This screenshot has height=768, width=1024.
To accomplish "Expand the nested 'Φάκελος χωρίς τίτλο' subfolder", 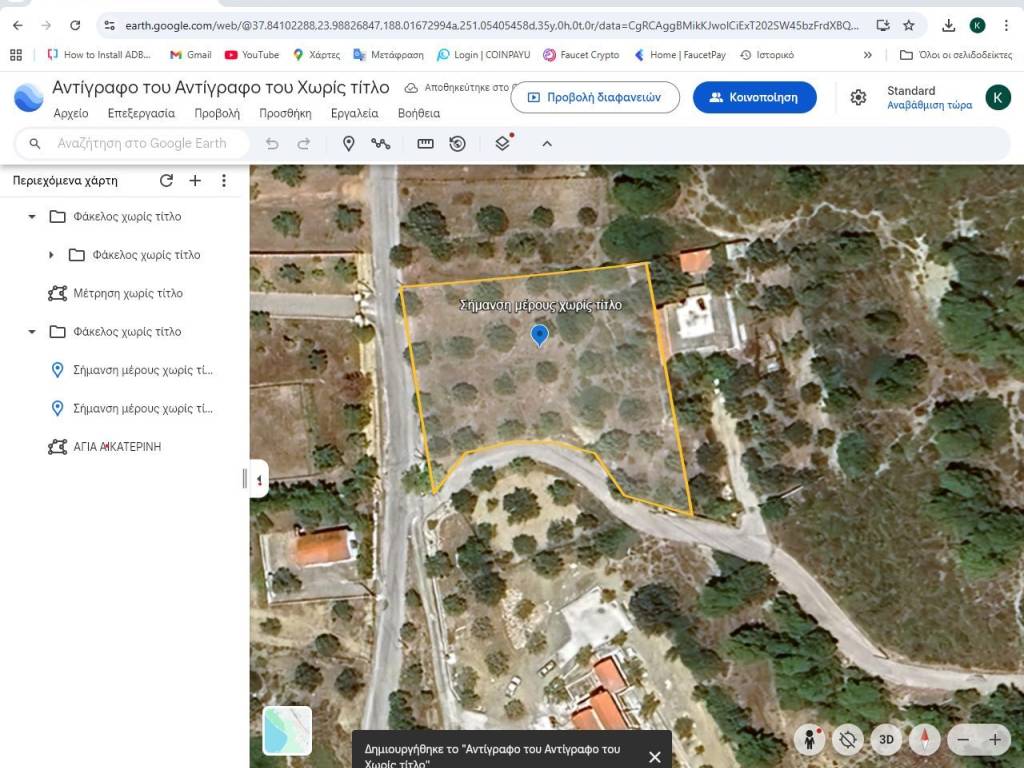I will tap(51, 255).
